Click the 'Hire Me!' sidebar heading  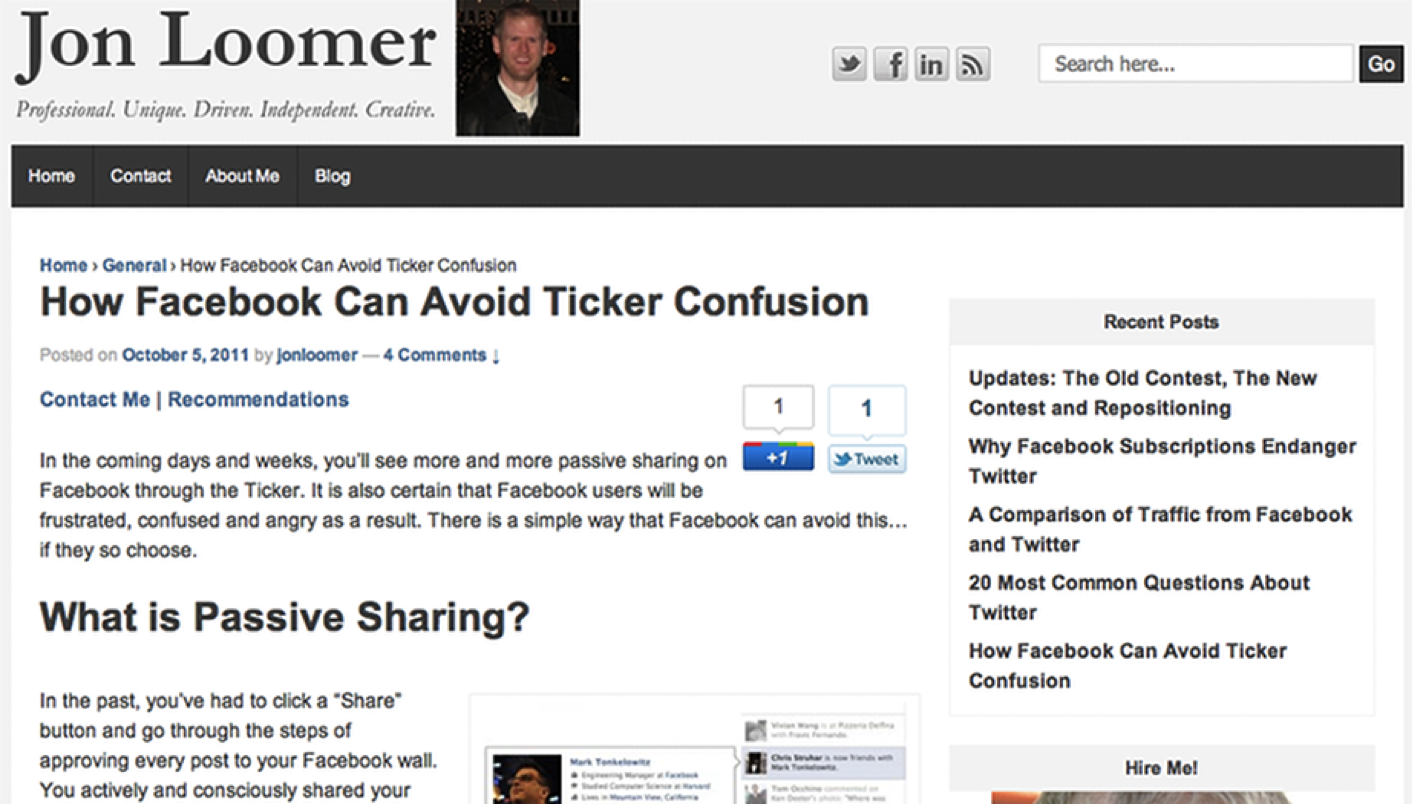click(1161, 768)
